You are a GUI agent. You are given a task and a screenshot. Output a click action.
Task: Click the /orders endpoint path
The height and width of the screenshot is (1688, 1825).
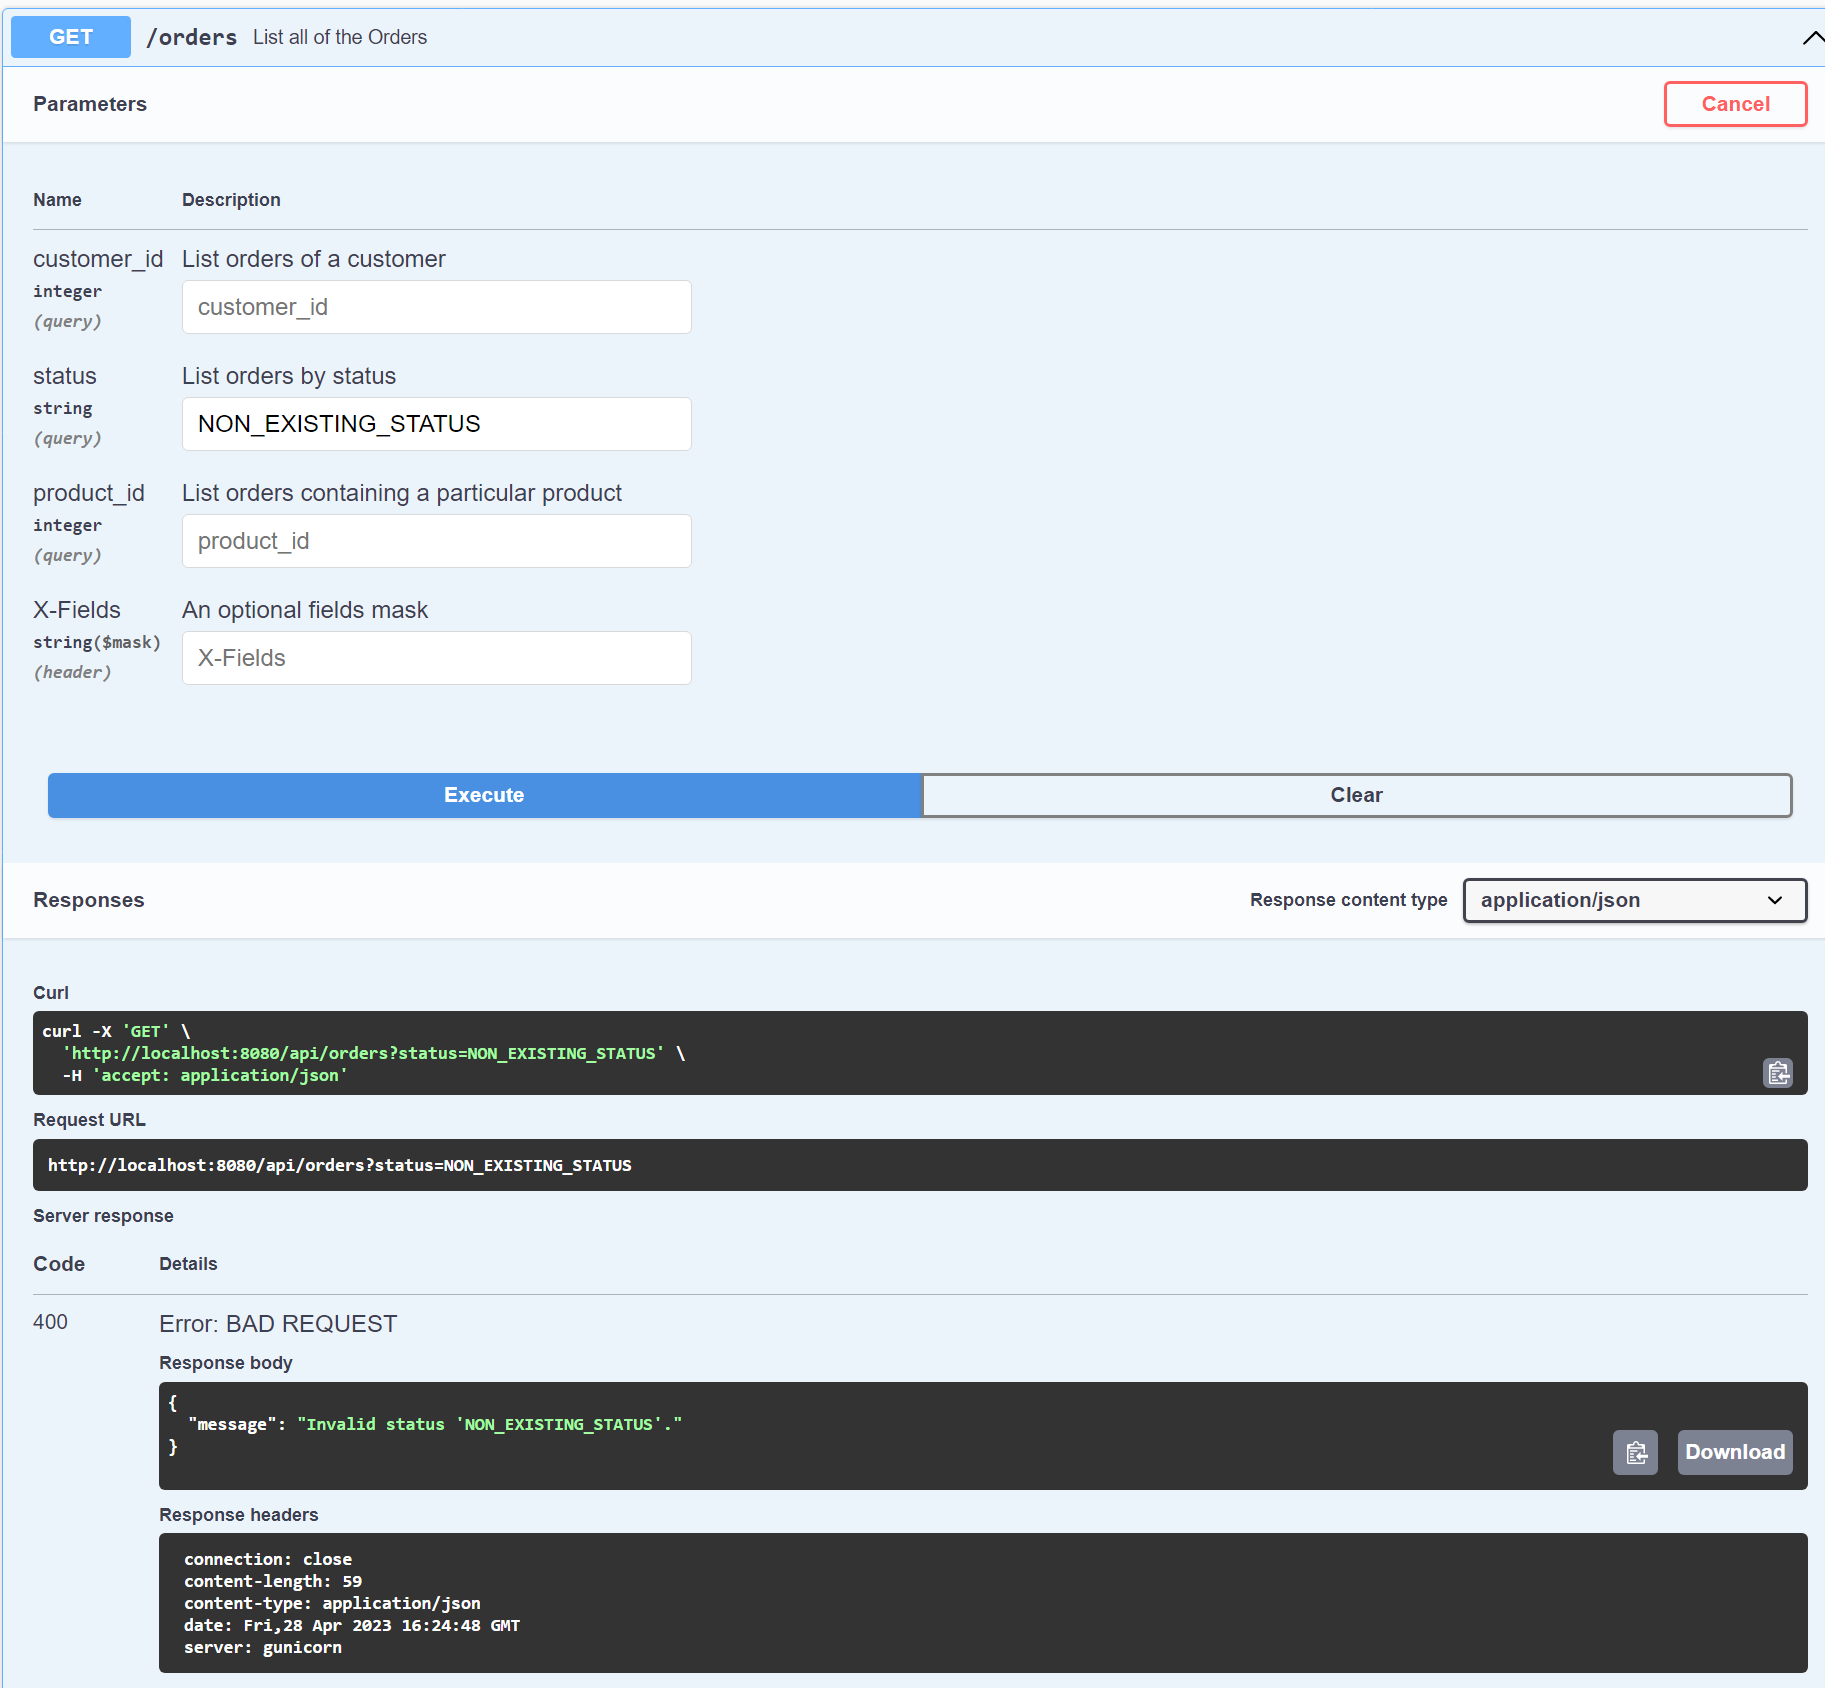(x=192, y=37)
